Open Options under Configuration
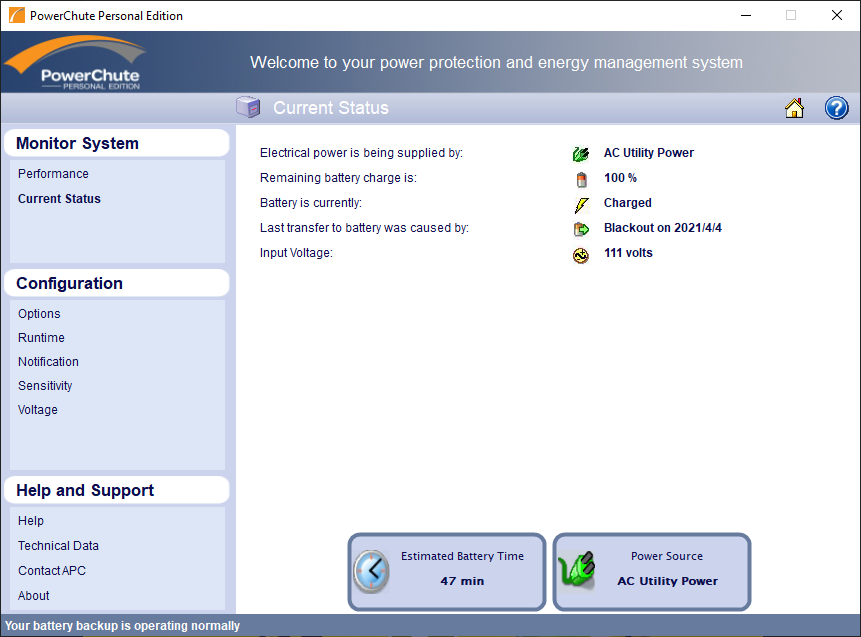Image resolution: width=861 pixels, height=637 pixels. [39, 314]
